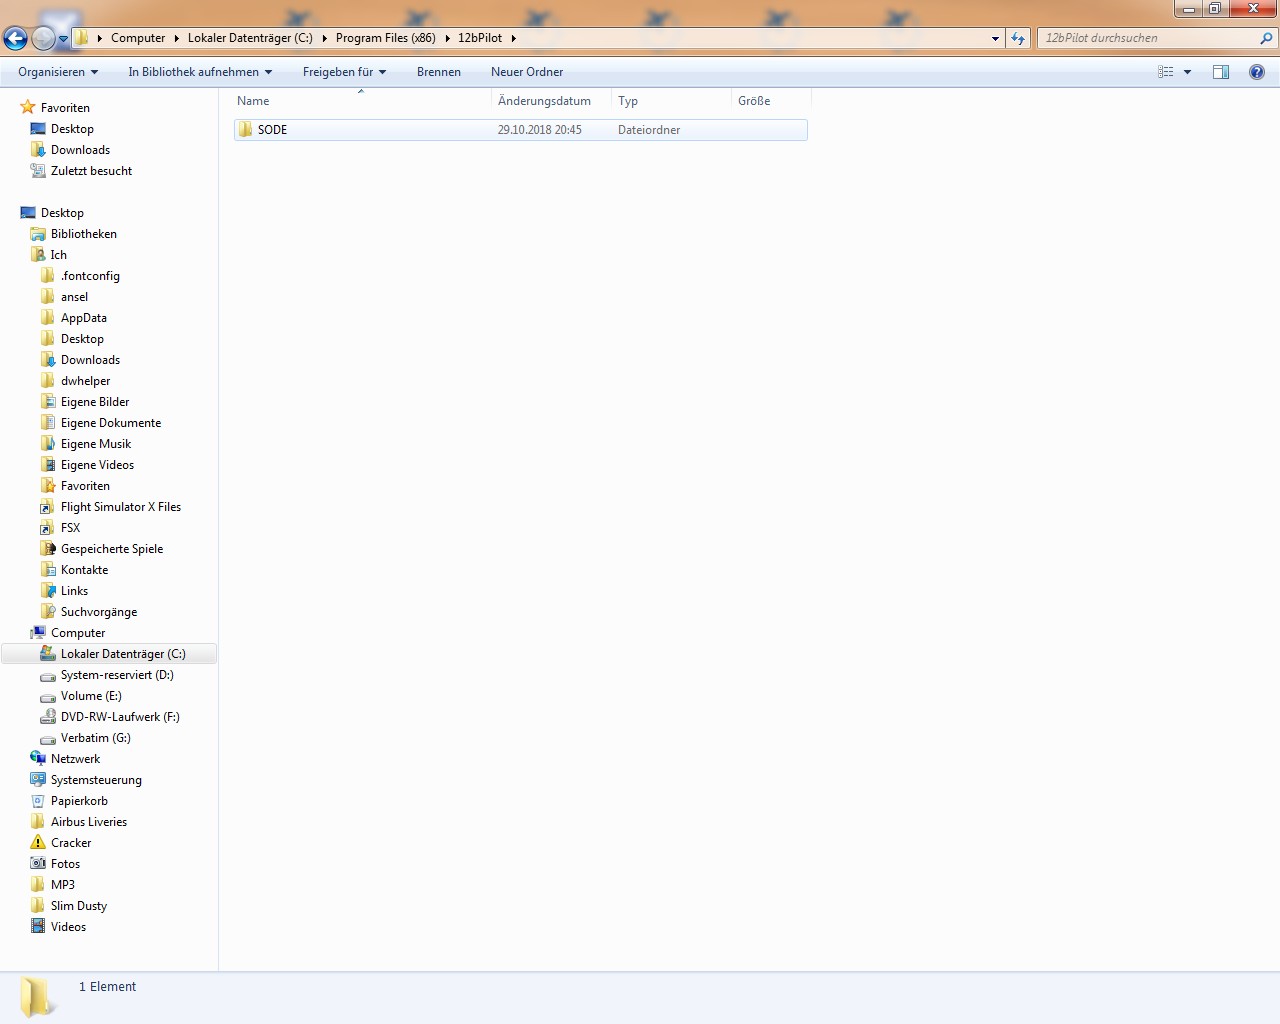The height and width of the screenshot is (1024, 1280).
Task: Open the Systemsteuerung control panel
Action: pyautogui.click(x=96, y=780)
